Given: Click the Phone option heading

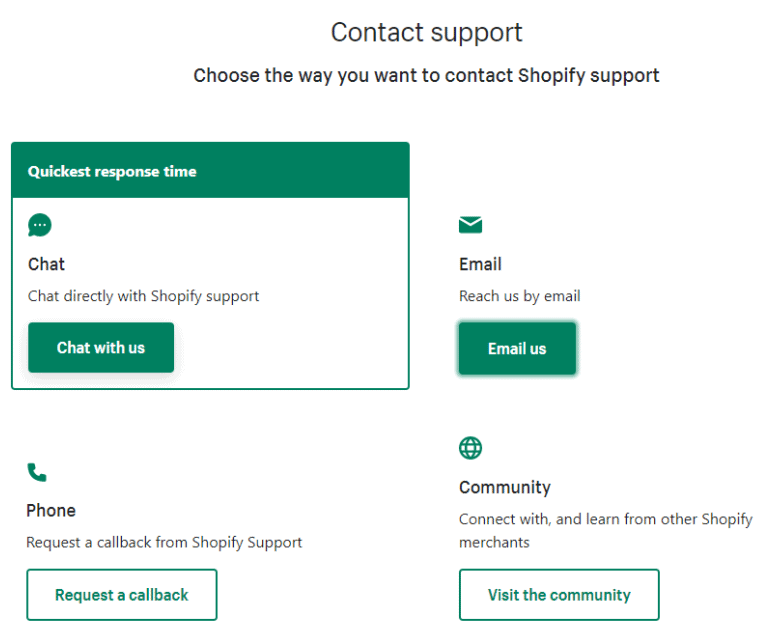Looking at the screenshot, I should coord(51,510).
